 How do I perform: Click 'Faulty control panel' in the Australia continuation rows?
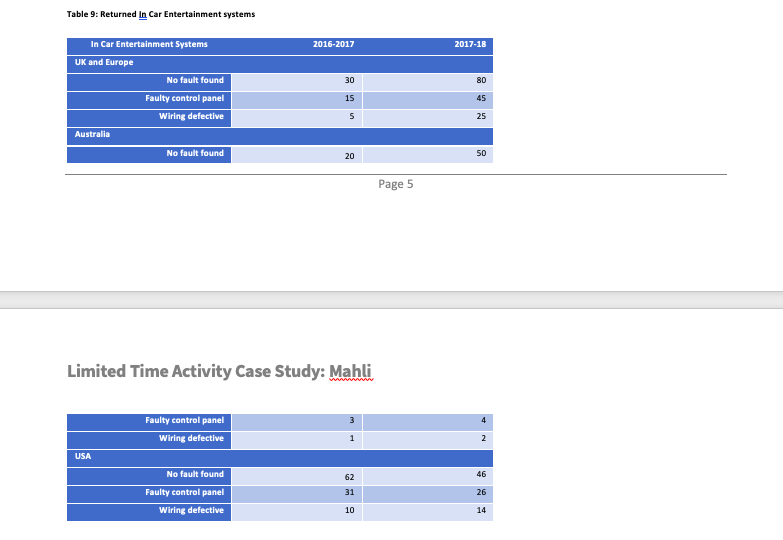coord(184,421)
